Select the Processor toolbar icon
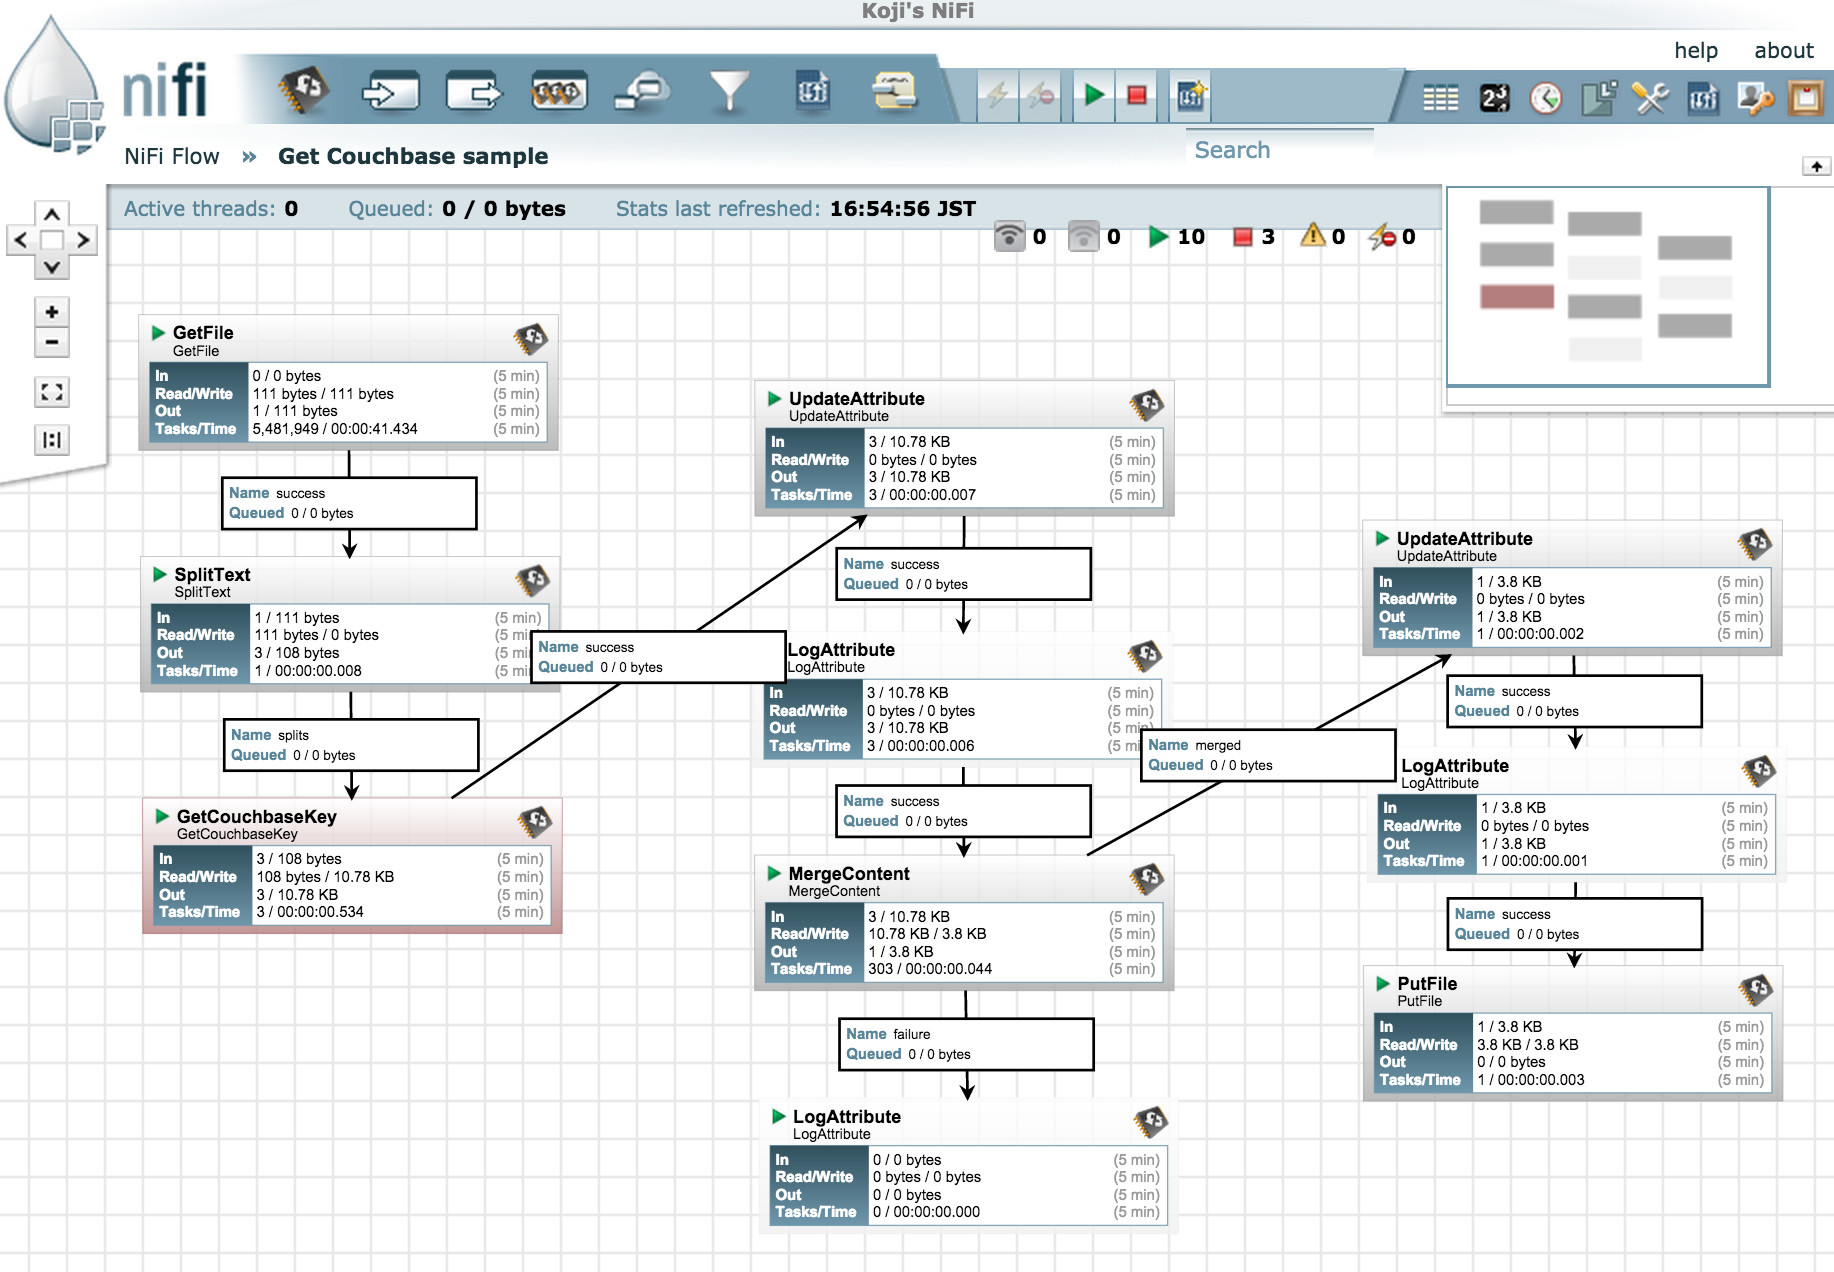1834x1272 pixels. 305,92
